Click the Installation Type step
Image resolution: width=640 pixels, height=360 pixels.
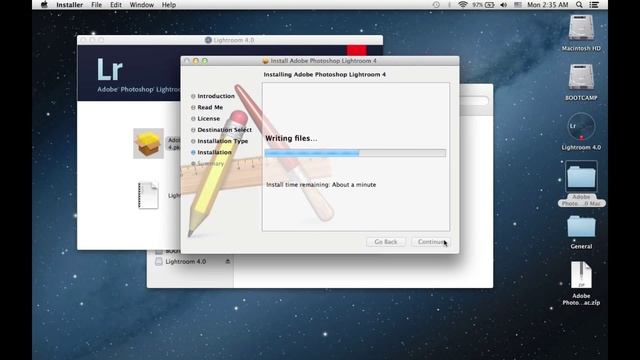tap(222, 141)
